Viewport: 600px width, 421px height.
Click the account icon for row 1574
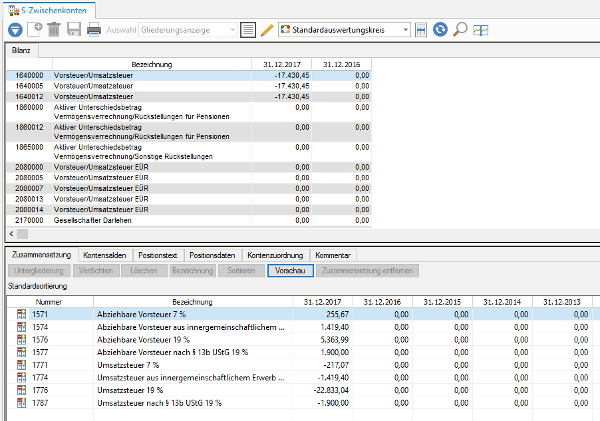(21, 327)
